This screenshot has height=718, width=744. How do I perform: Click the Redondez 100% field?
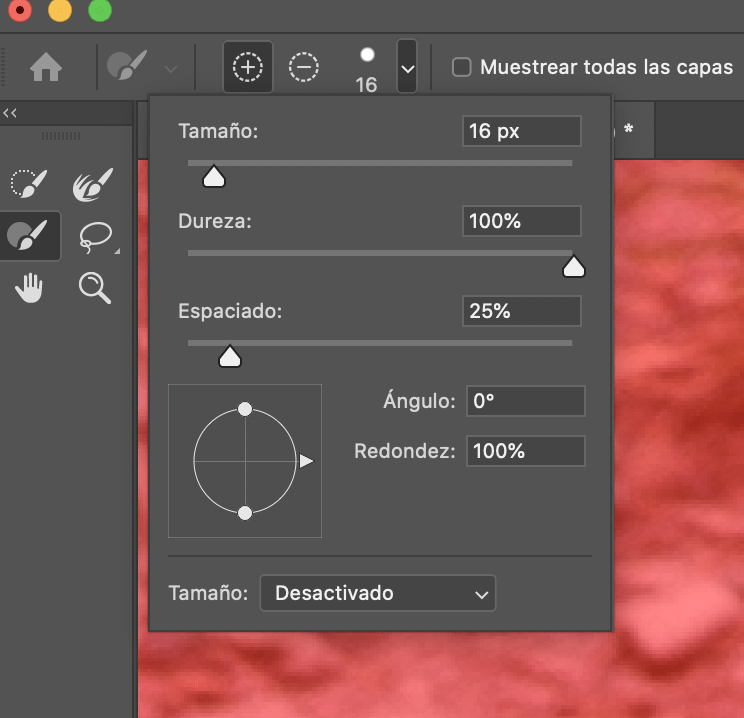(526, 451)
